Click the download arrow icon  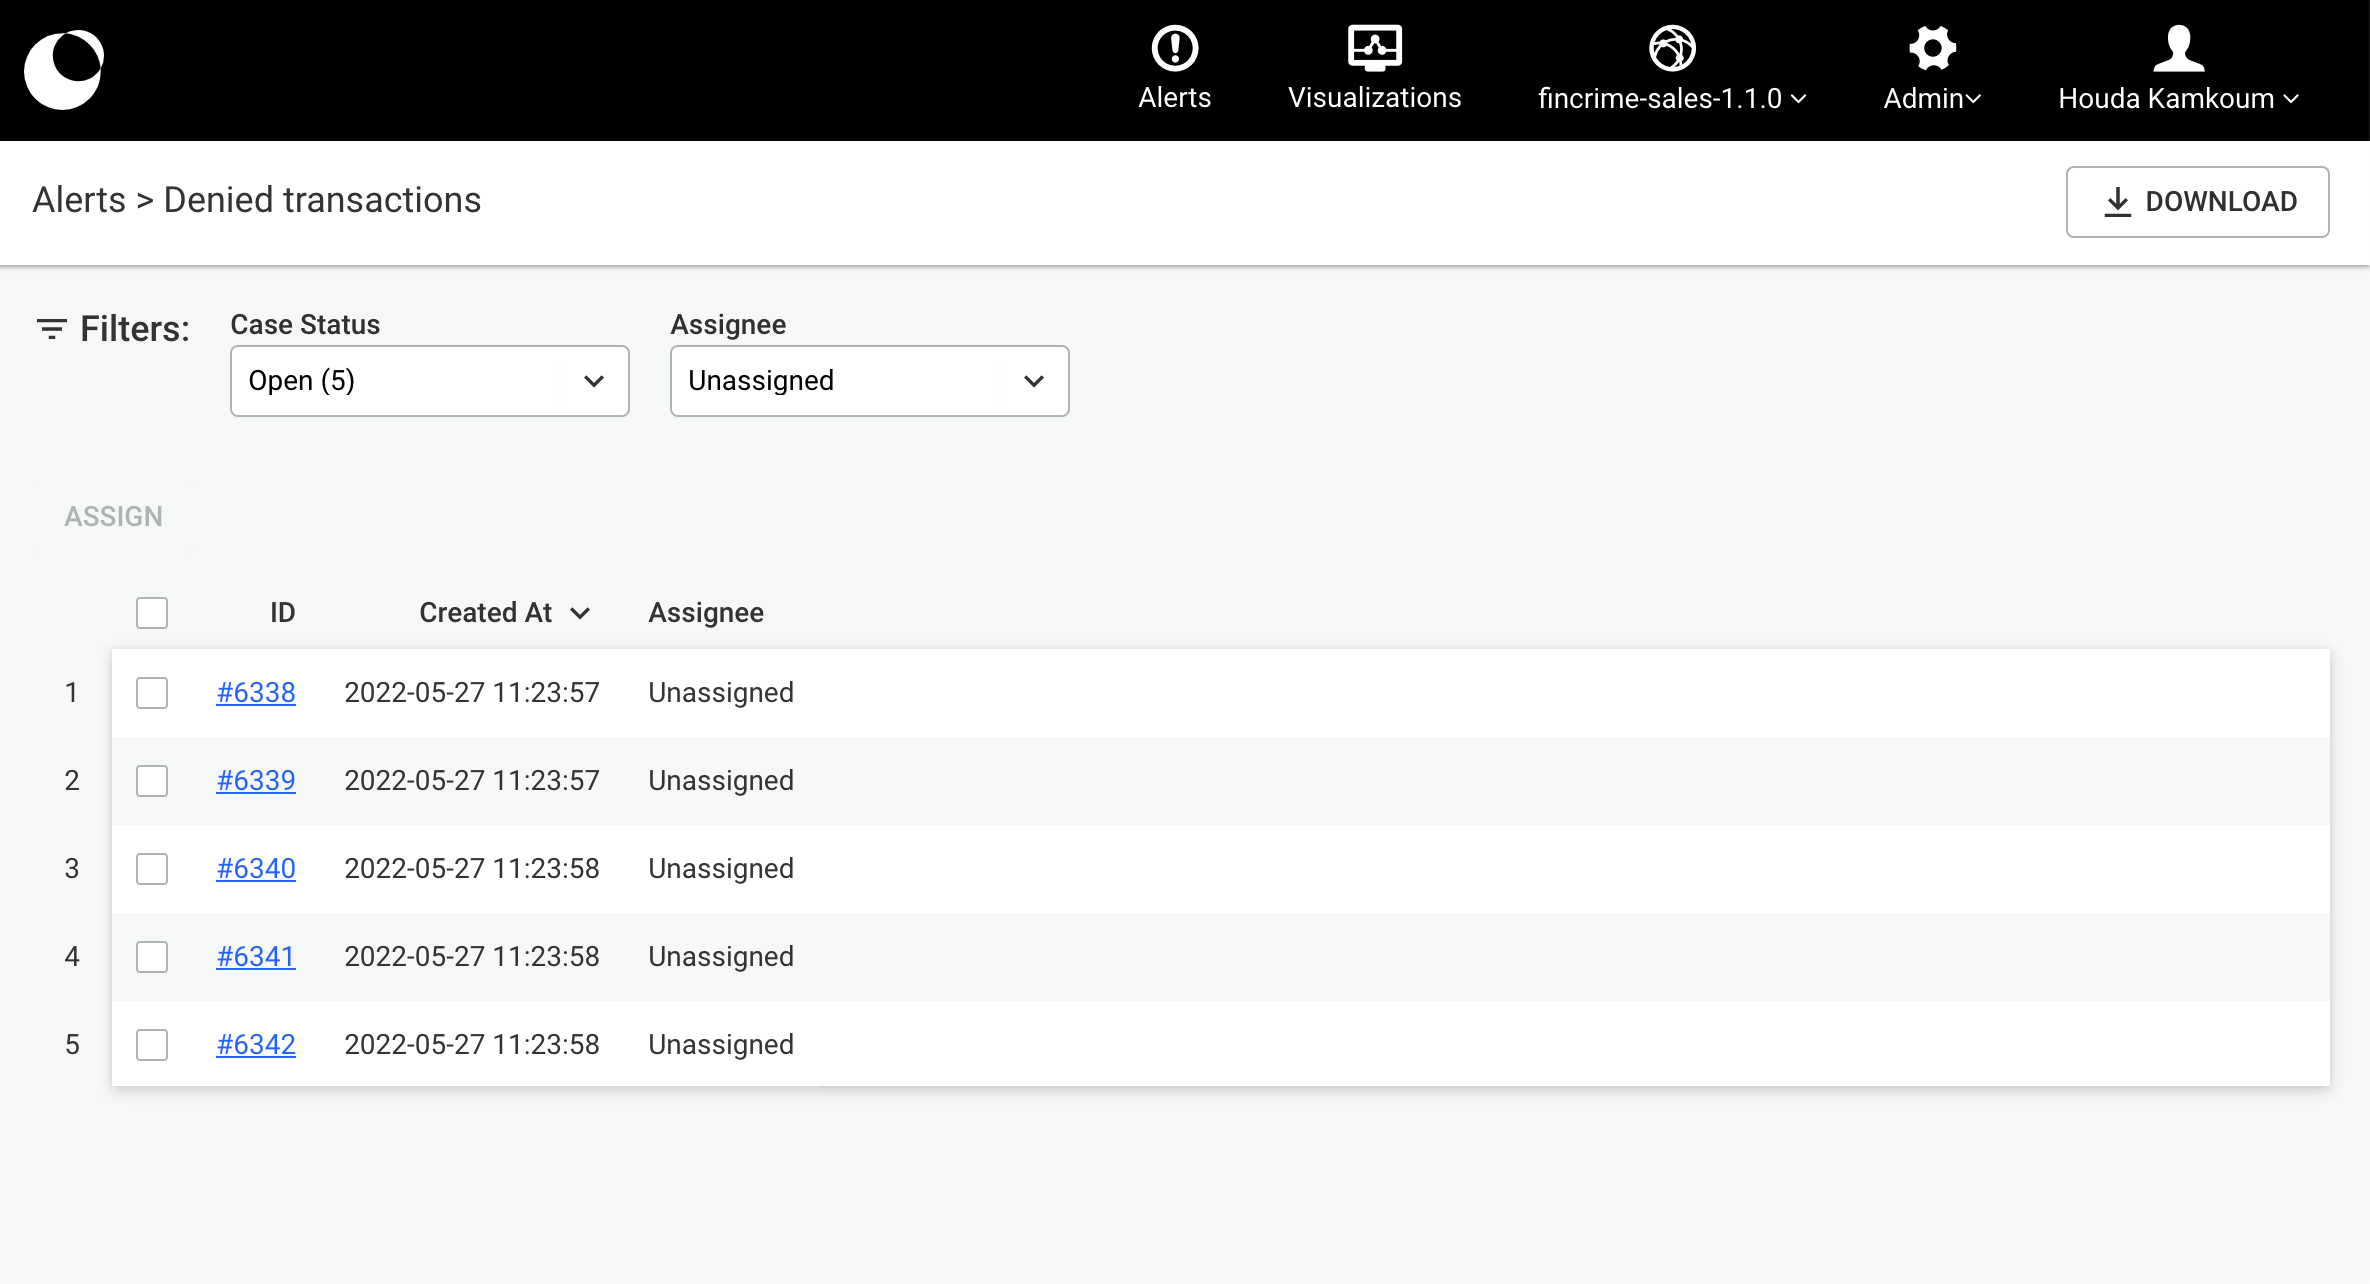tap(2117, 202)
